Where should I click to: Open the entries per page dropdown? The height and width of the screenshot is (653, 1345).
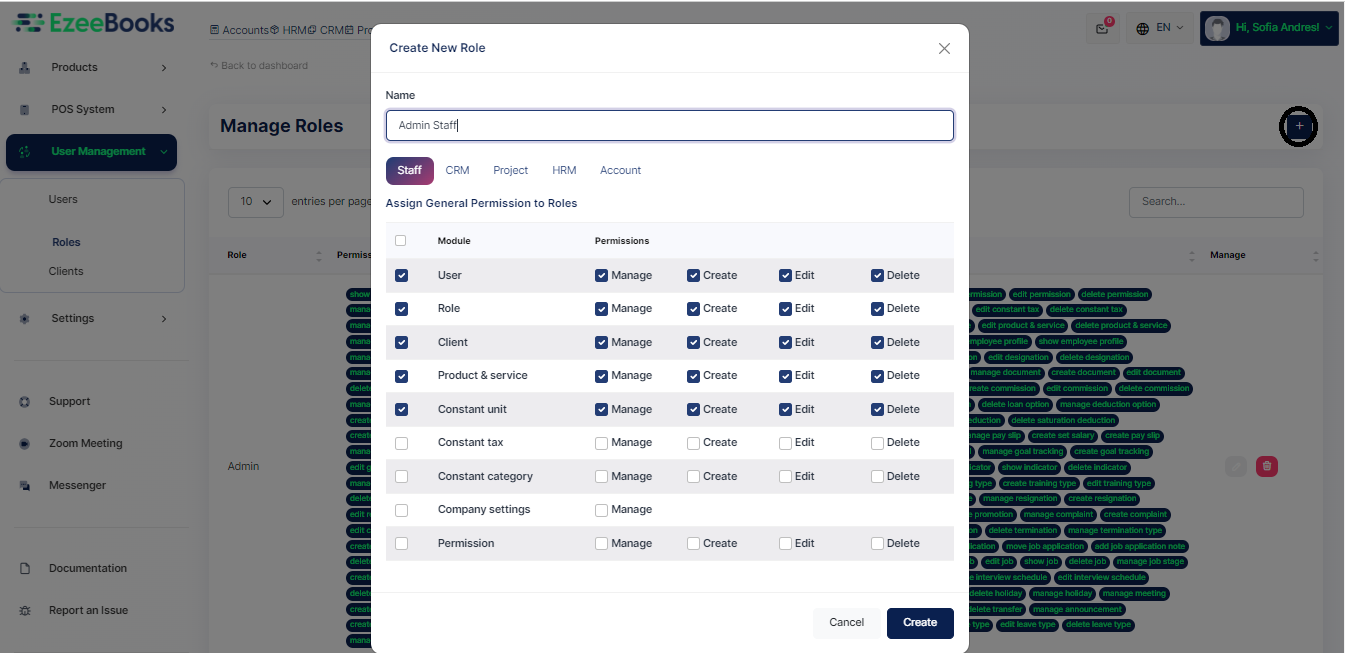coord(255,202)
